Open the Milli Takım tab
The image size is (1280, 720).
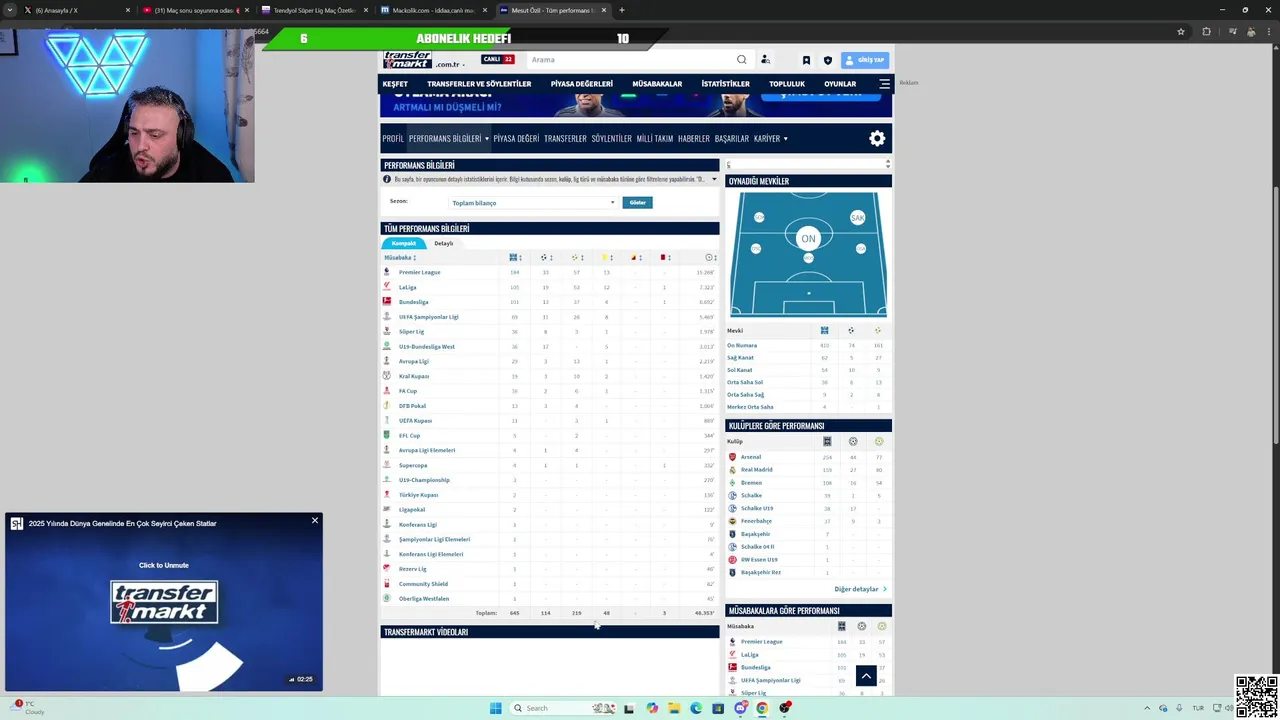pyautogui.click(x=655, y=139)
